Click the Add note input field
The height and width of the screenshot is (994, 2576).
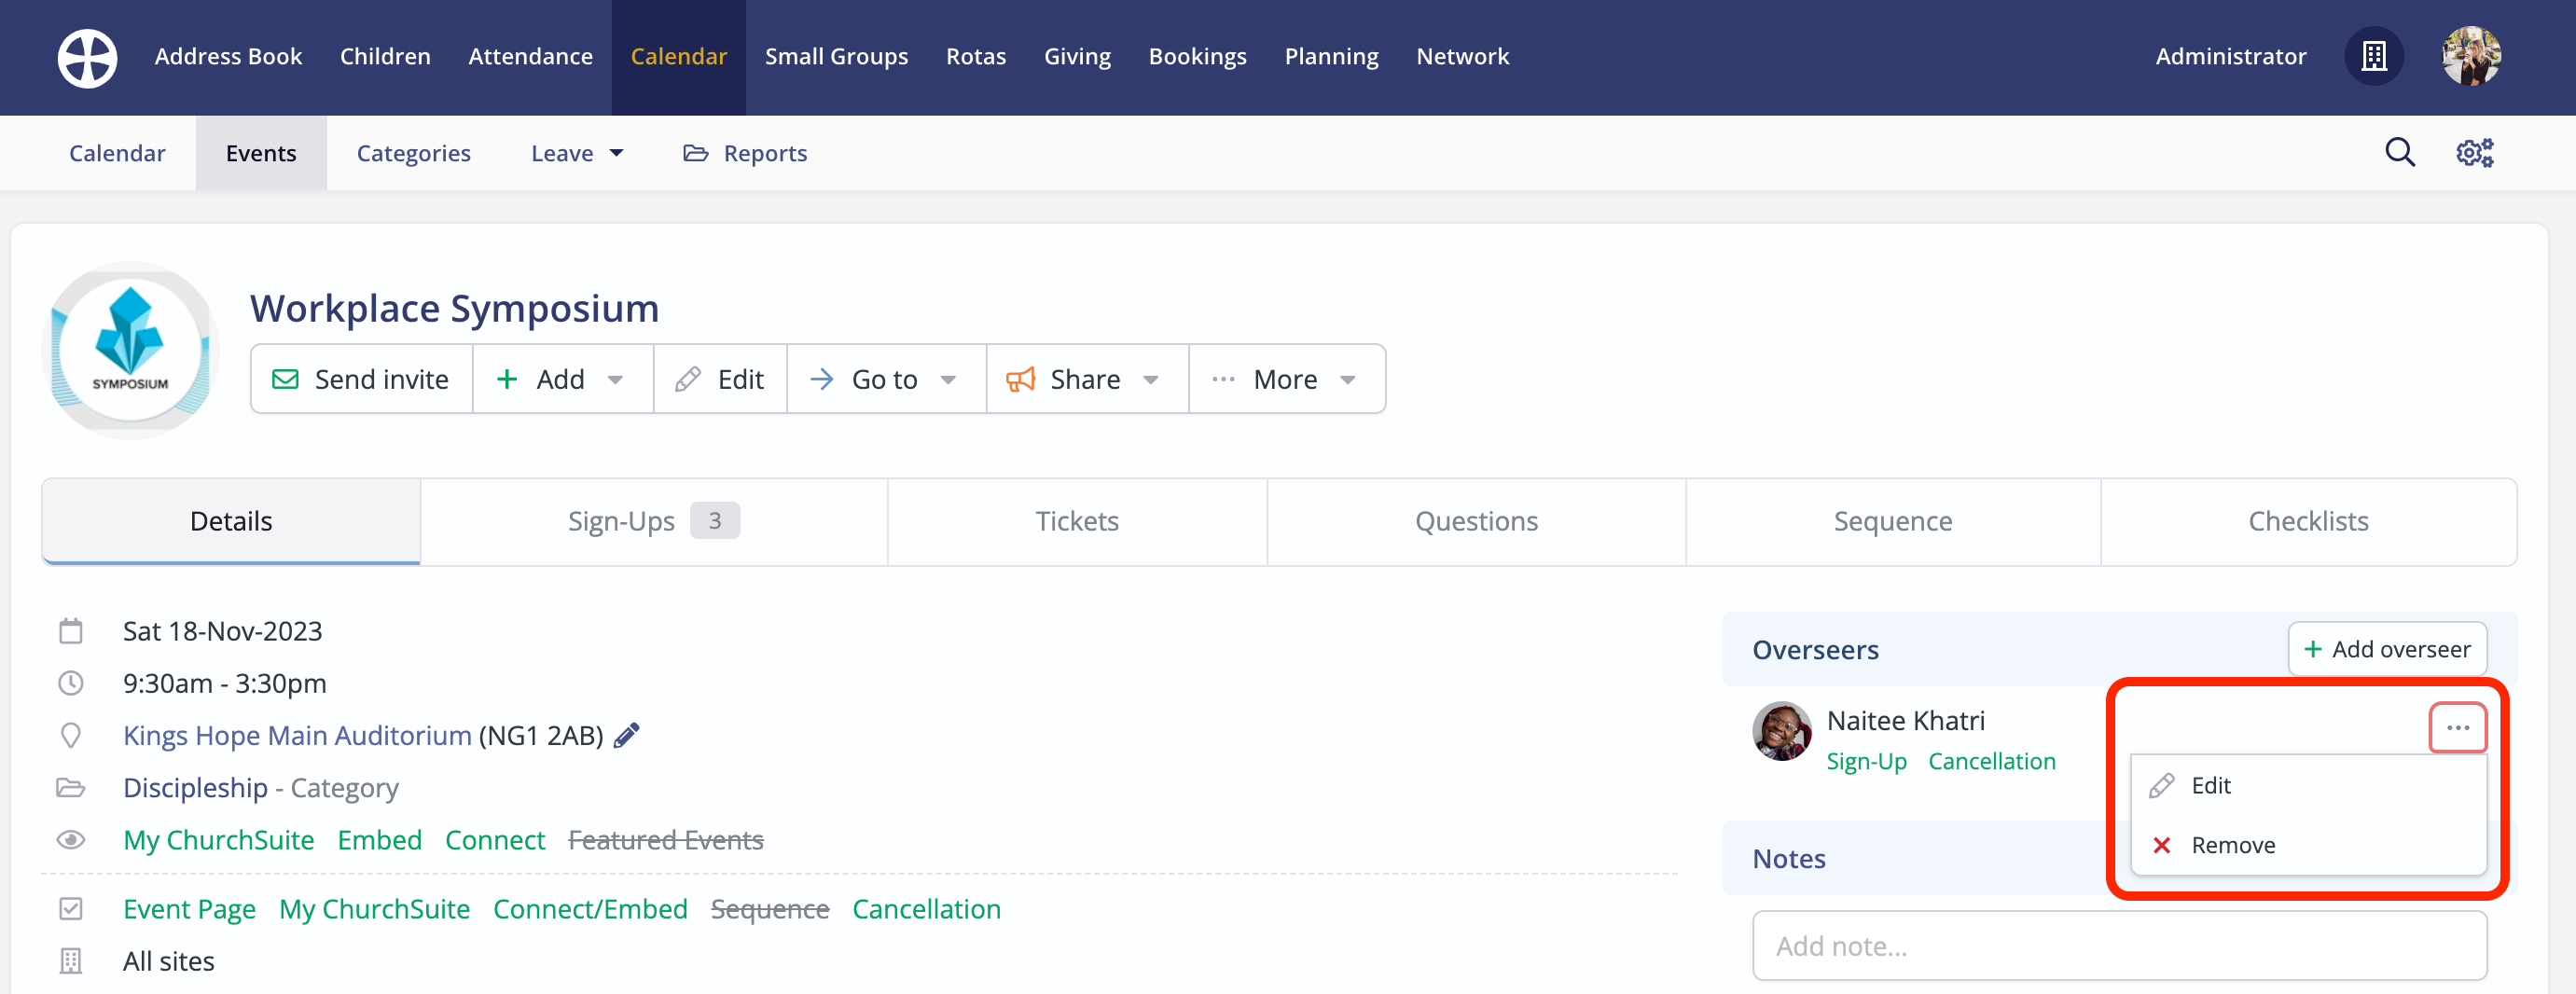2120,945
